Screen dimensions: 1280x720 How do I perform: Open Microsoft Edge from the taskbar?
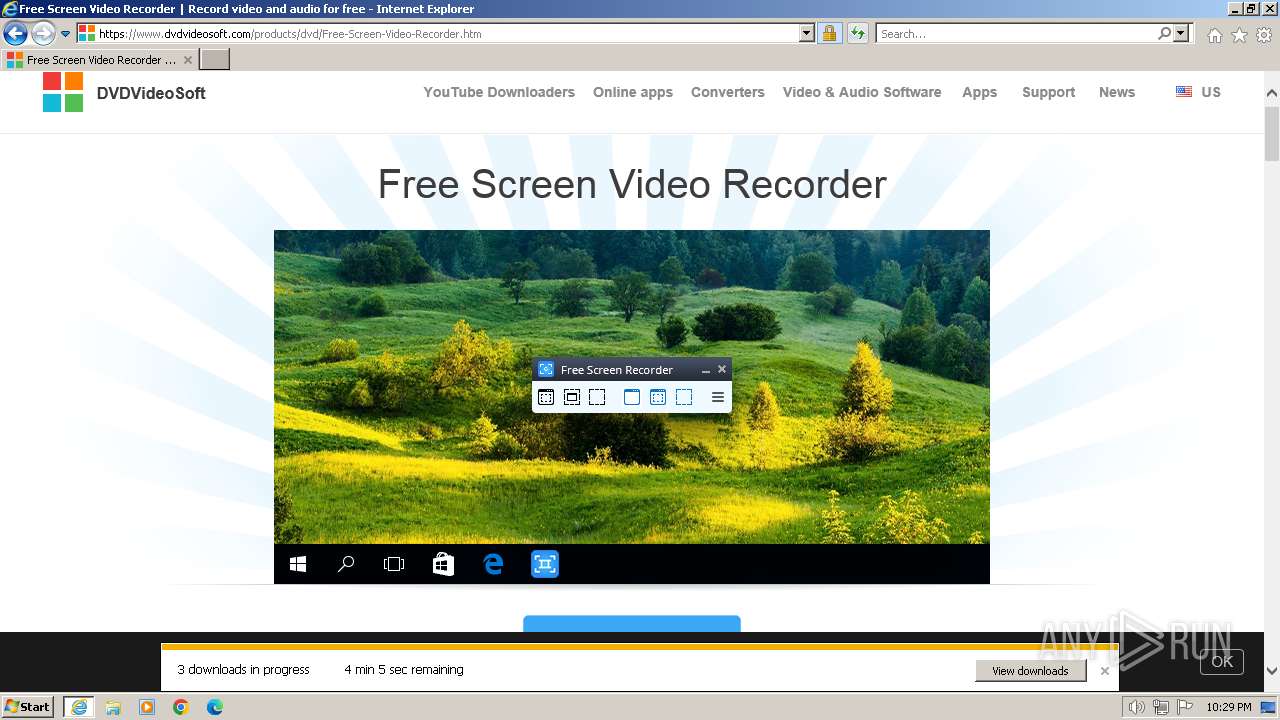(x=215, y=707)
